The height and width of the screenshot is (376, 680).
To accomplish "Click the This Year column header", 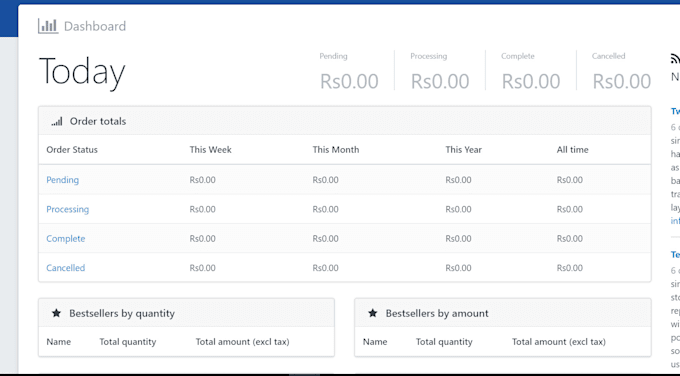I will point(463,150).
